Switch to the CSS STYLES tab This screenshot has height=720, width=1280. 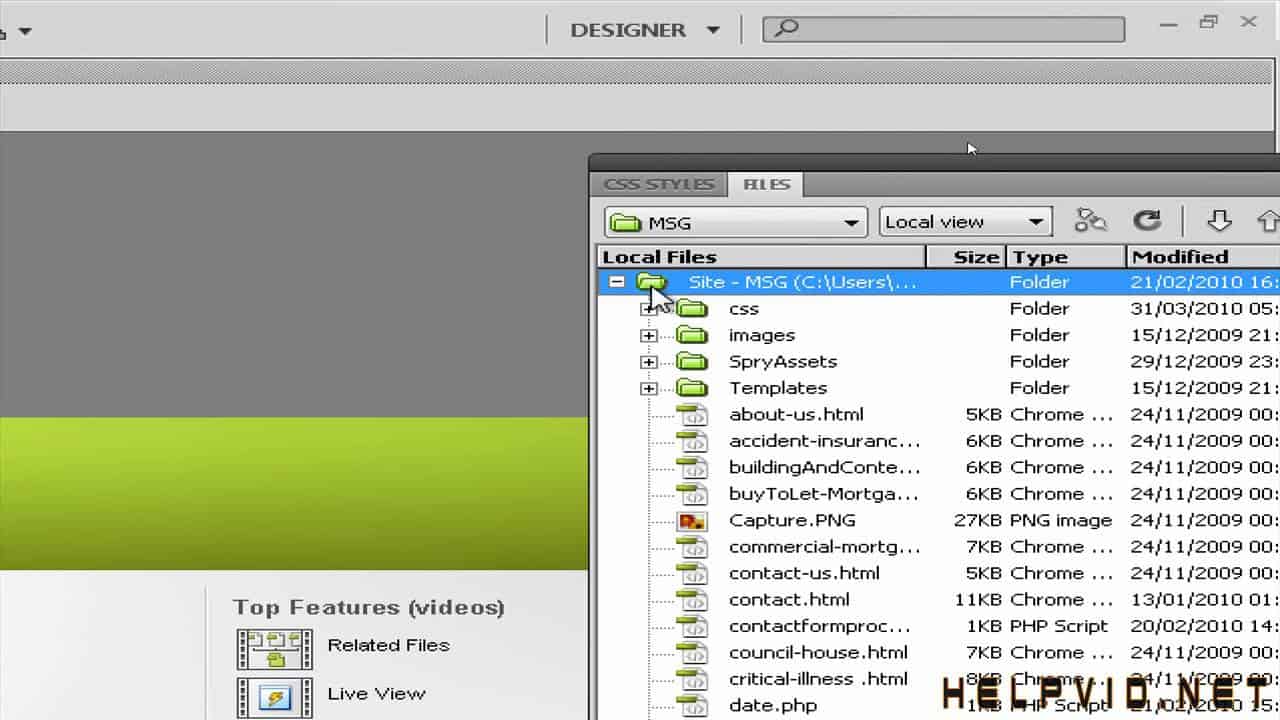tap(658, 185)
